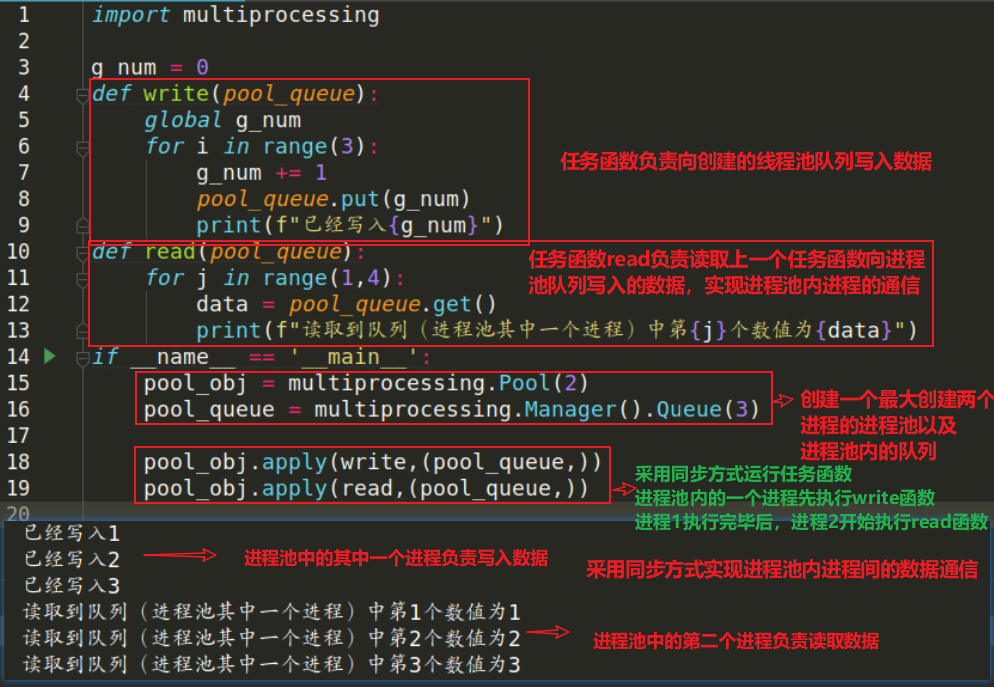Click line number 8 in the gutter
This screenshot has height=687, width=994.
click(x=23, y=198)
